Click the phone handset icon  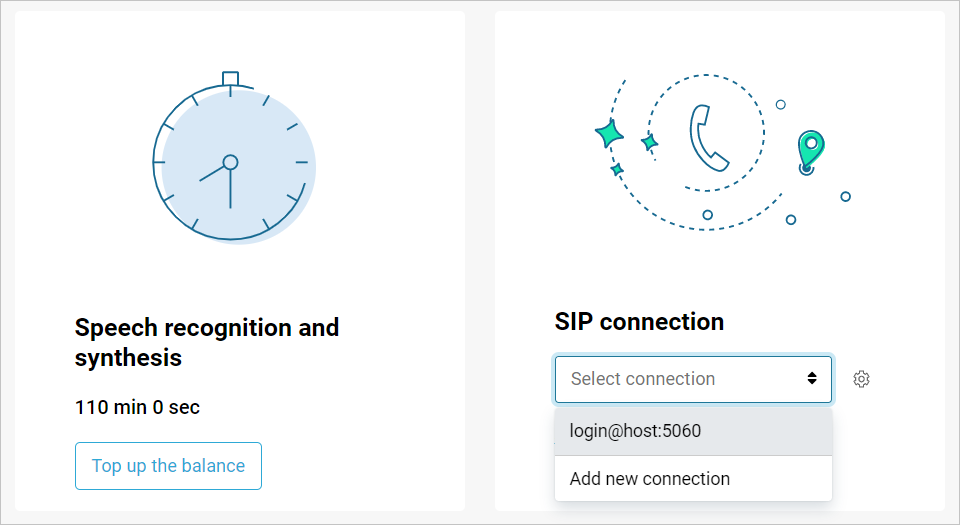[x=710, y=136]
